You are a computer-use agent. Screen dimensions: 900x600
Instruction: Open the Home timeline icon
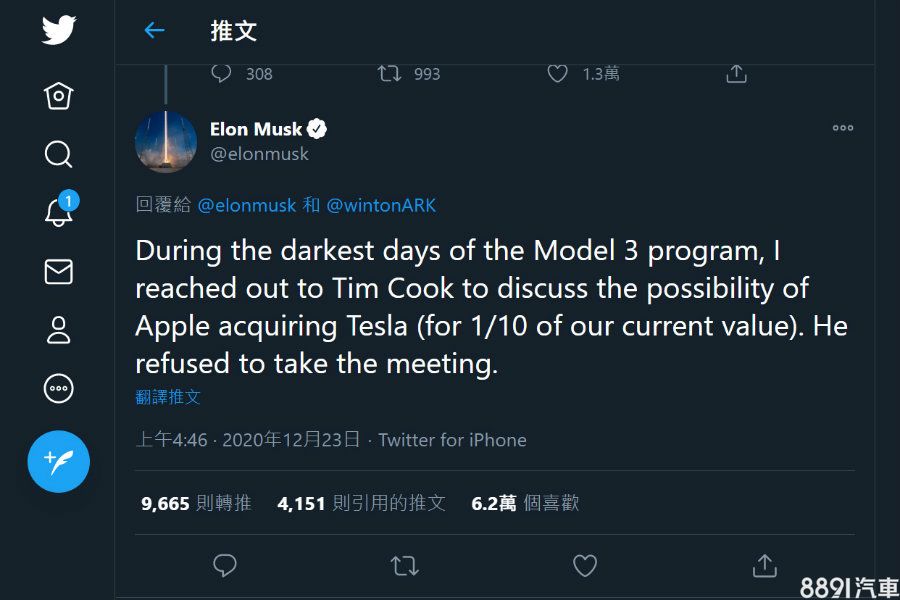(59, 96)
